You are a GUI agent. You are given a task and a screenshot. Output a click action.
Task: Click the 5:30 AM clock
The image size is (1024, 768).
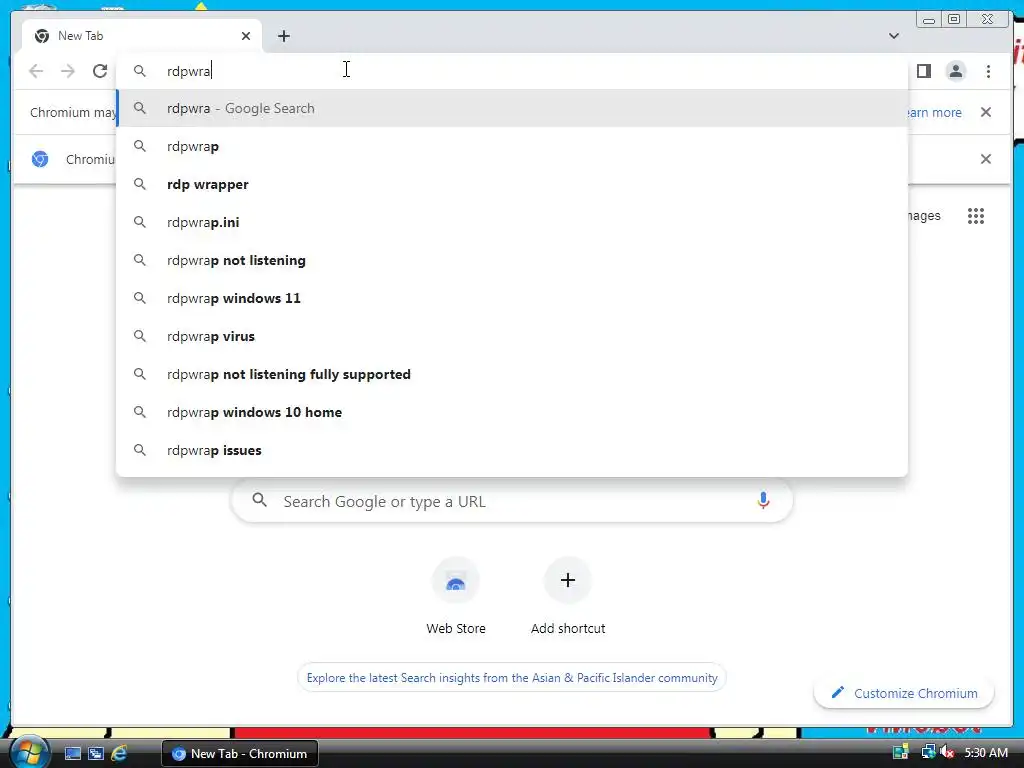pyautogui.click(x=986, y=752)
